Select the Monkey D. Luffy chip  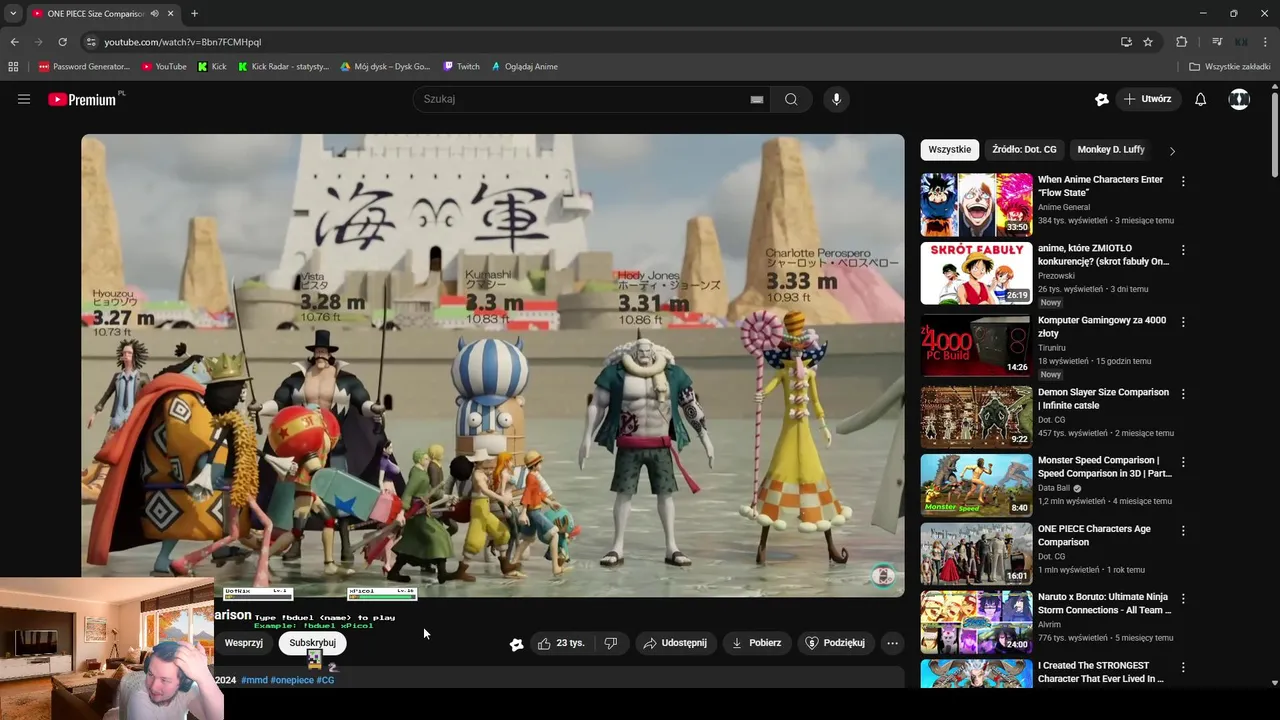click(1110, 149)
